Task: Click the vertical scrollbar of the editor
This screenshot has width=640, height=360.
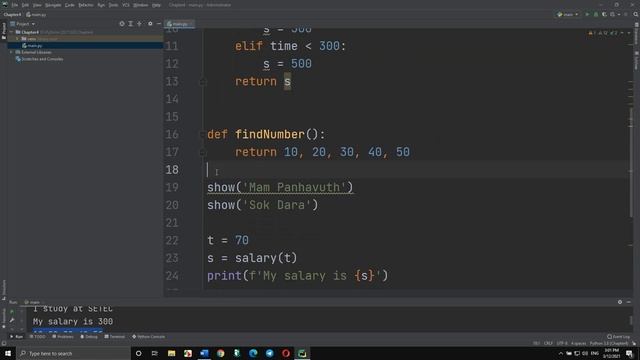Action: coord(631,163)
